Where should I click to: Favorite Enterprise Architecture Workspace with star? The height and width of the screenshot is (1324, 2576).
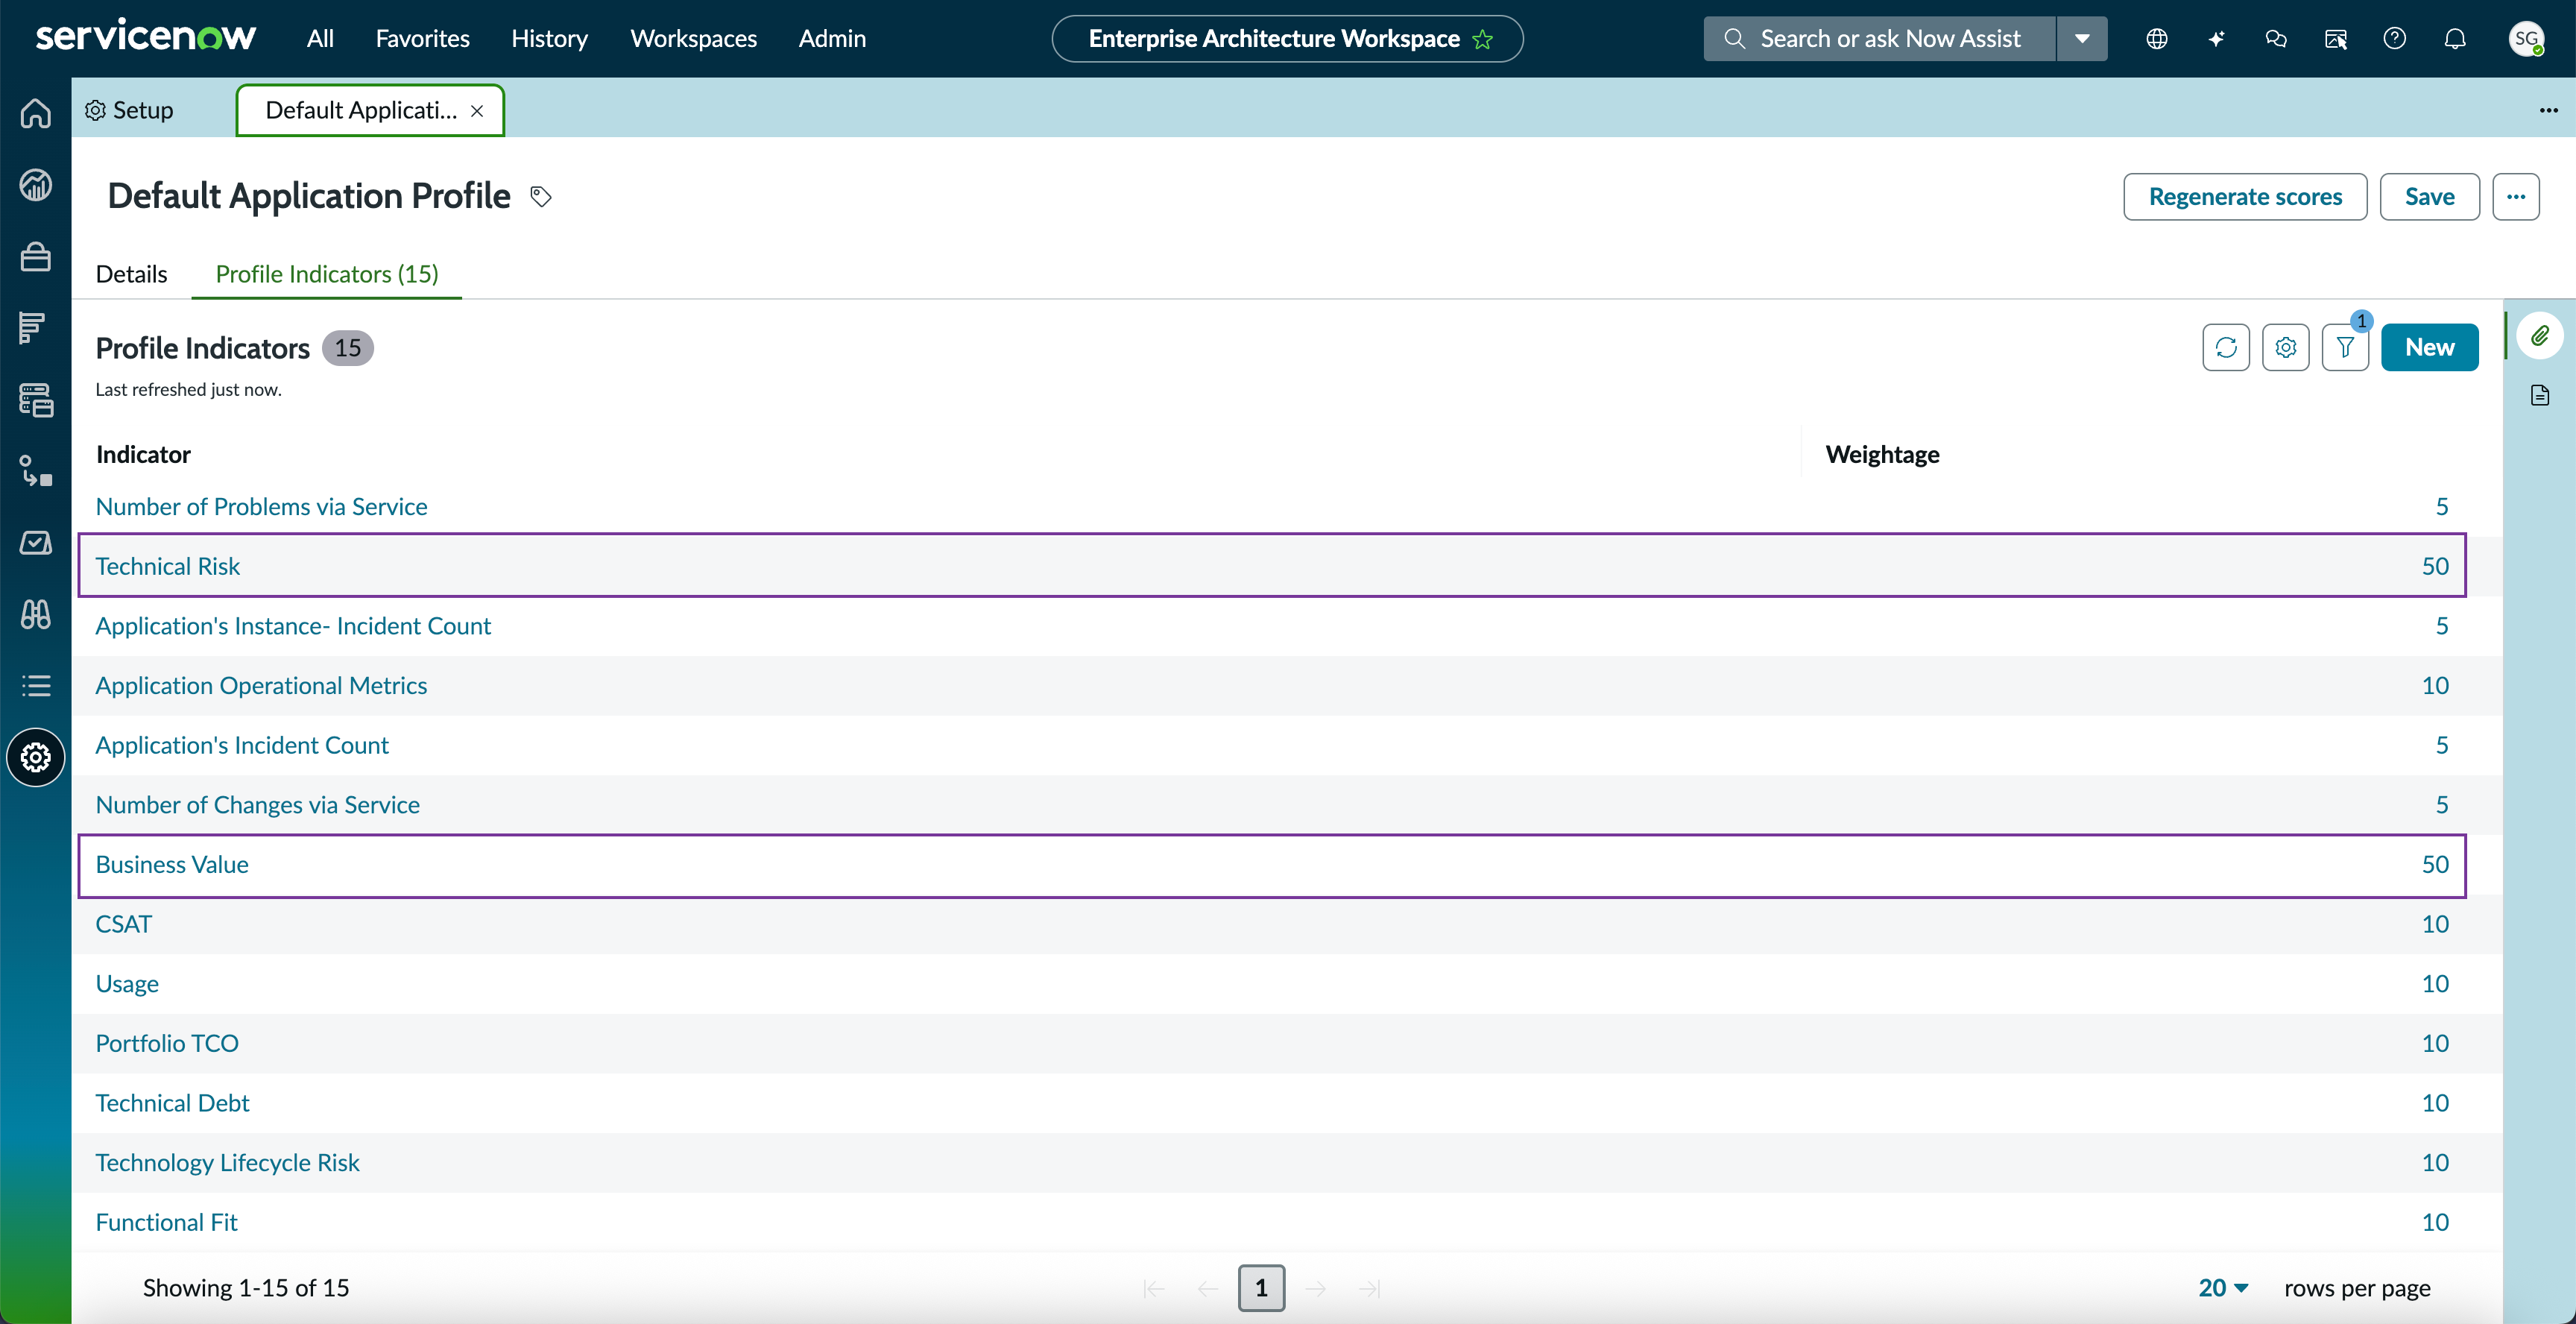[x=1483, y=39]
